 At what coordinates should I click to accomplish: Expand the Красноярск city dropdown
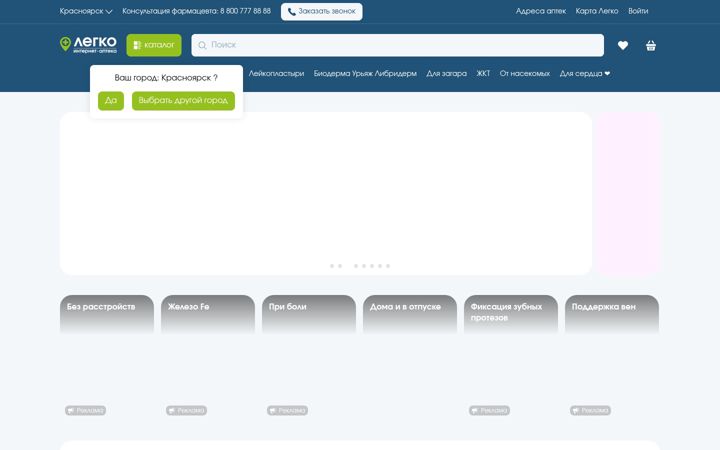pos(86,11)
